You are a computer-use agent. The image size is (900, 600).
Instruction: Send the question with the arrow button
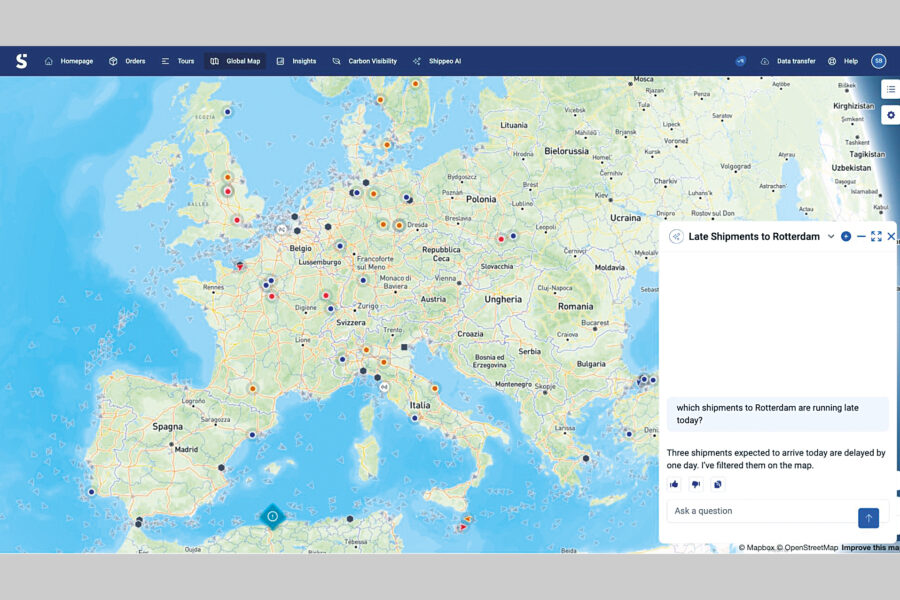tap(868, 517)
